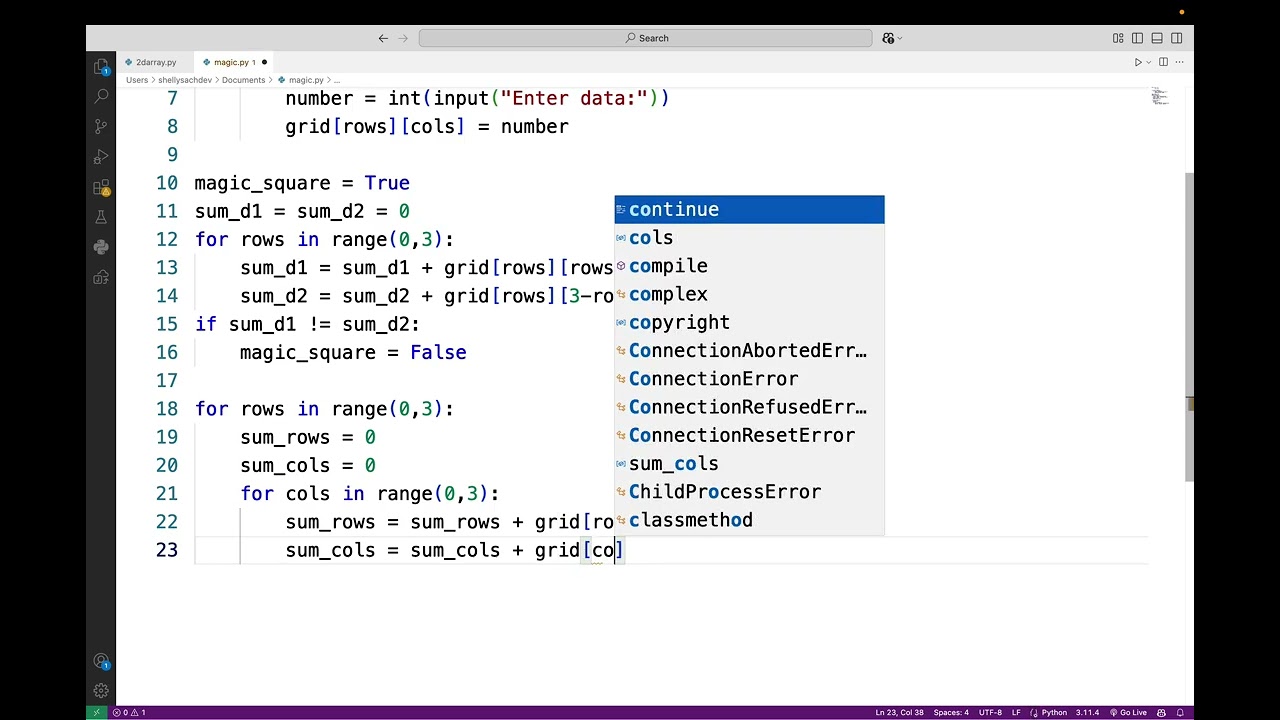The width and height of the screenshot is (1280, 720).
Task: Choose the ConnectionRefusedError suggestion
Action: point(749,407)
